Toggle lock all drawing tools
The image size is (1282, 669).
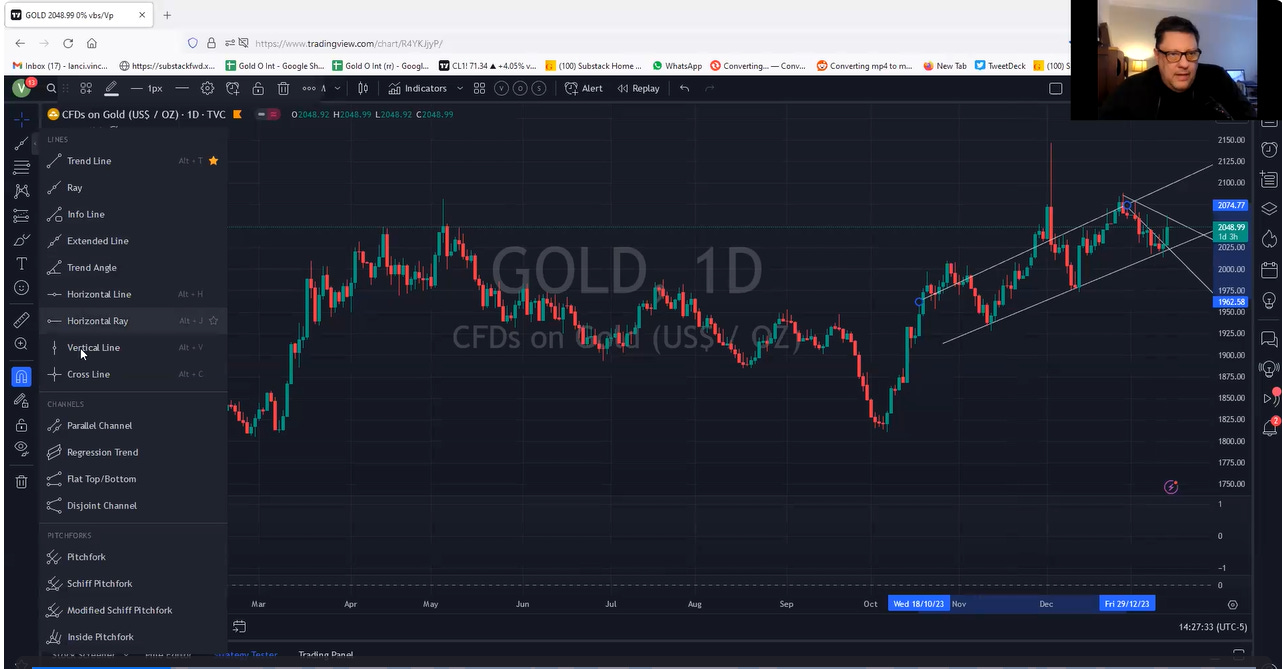pos(21,425)
